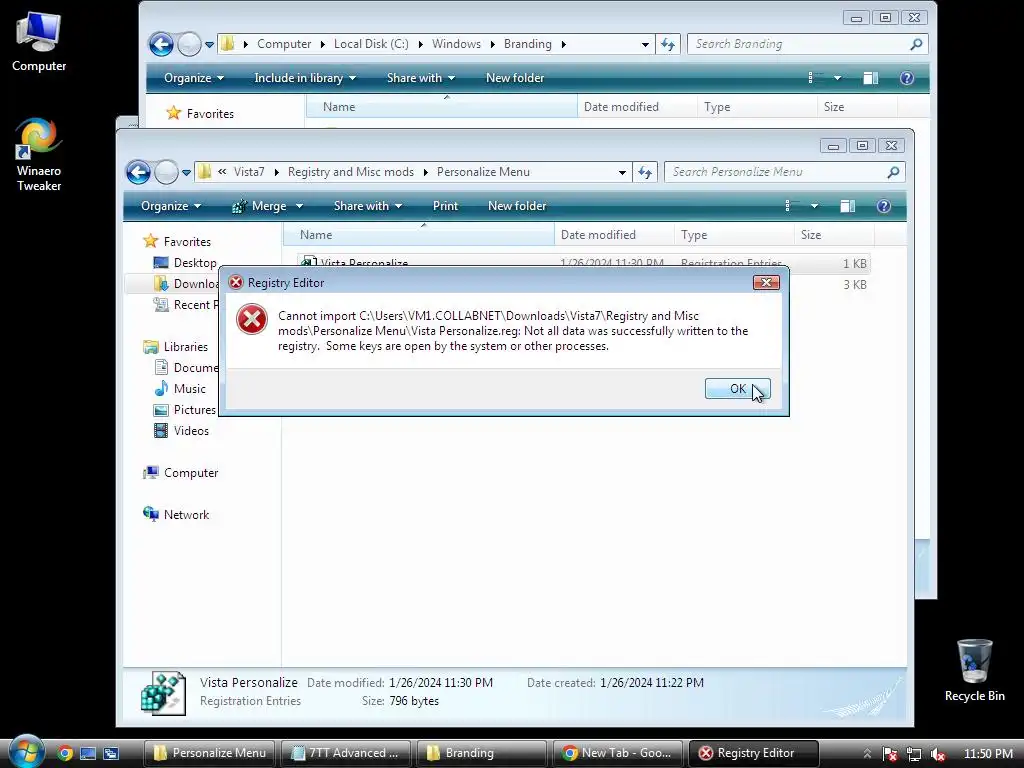Select Local Disk (C:) breadcrumb
The image size is (1024, 768).
pos(371,44)
